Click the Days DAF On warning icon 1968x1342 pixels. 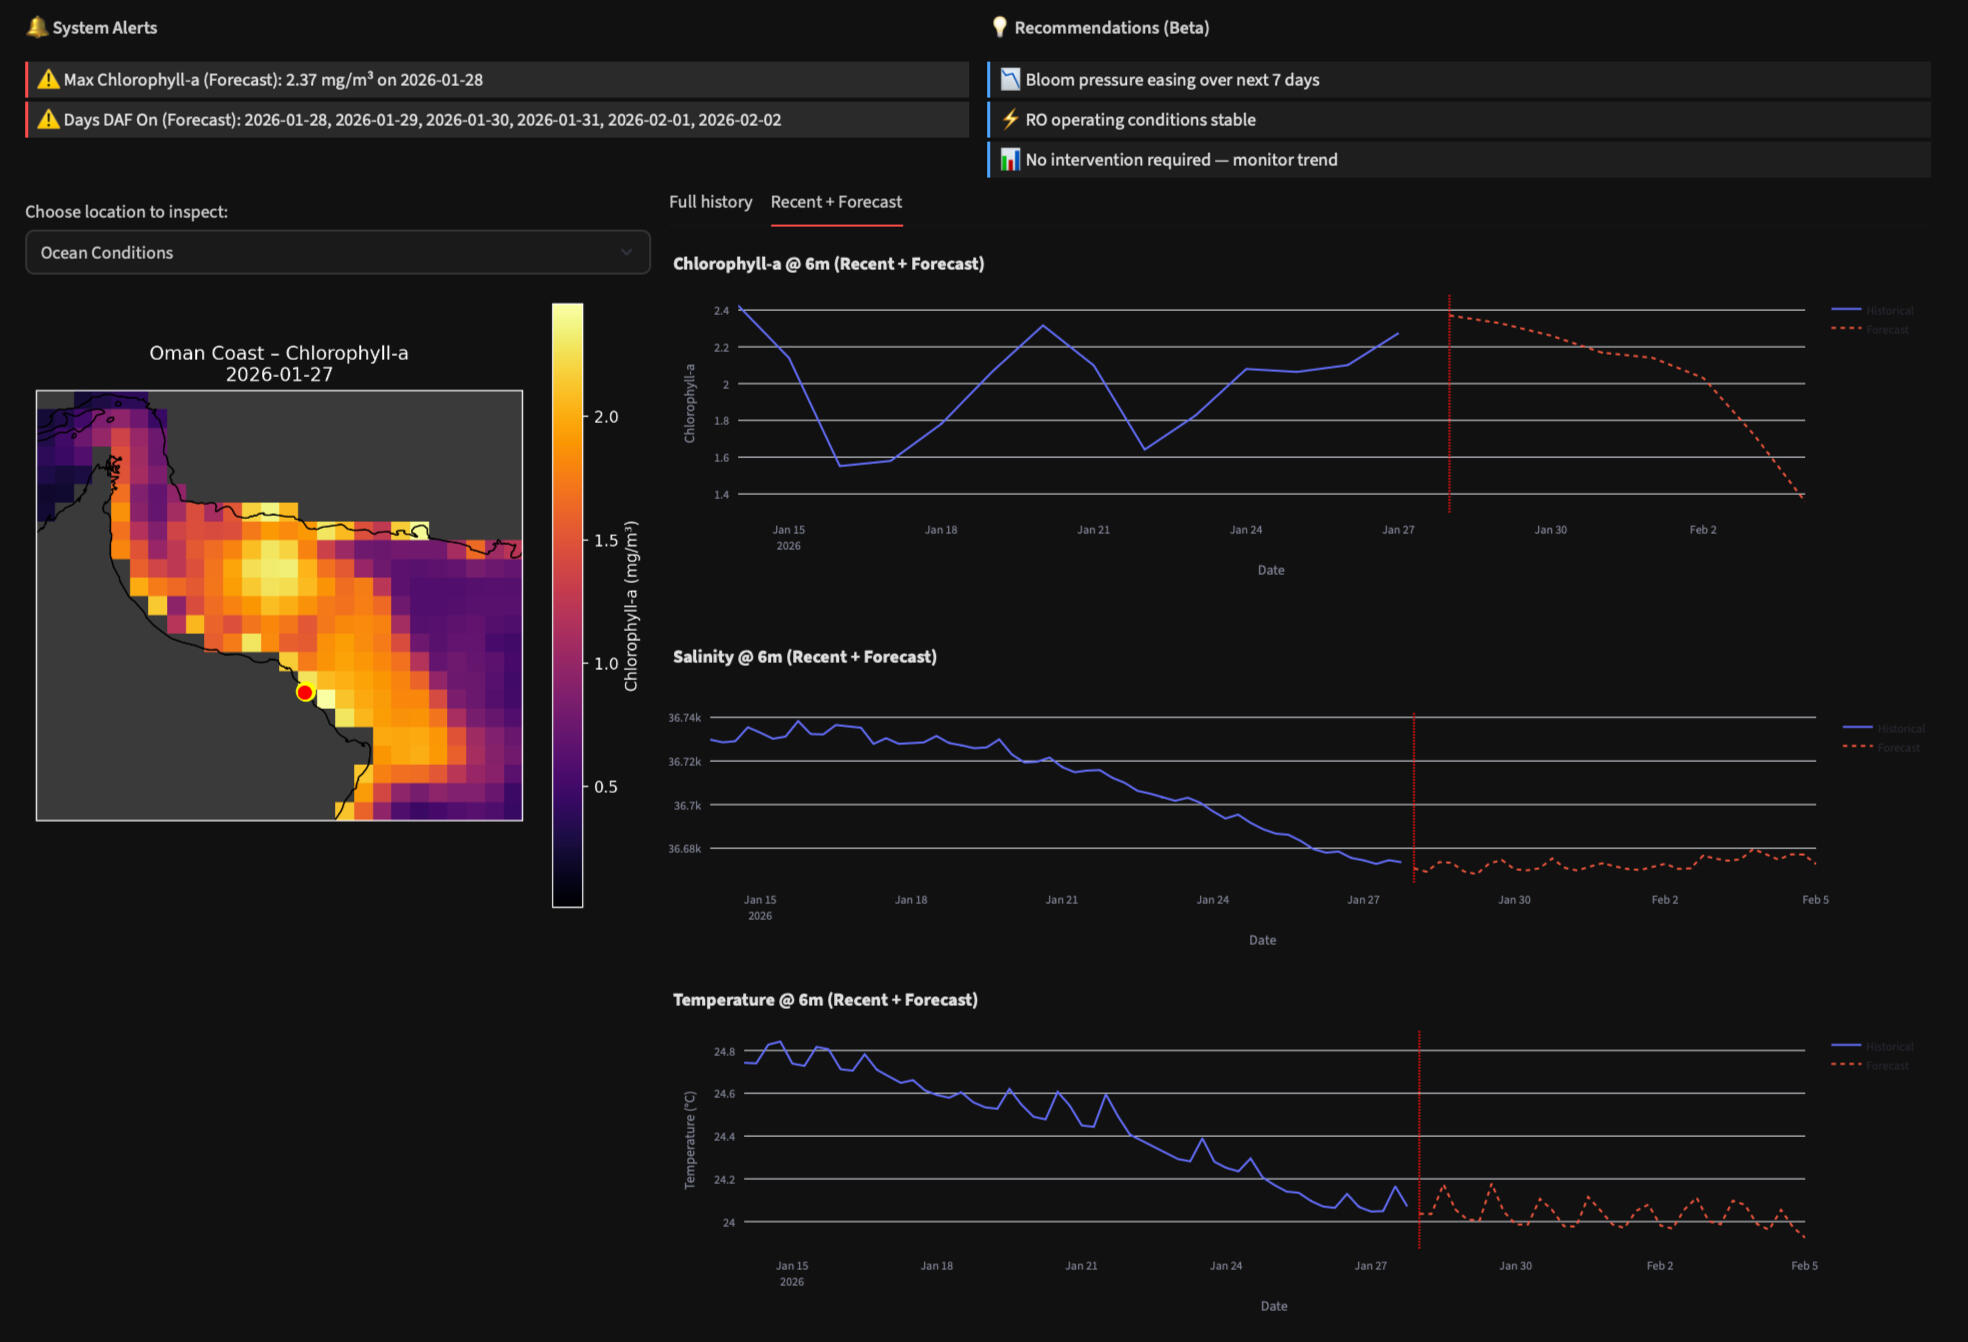click(48, 119)
